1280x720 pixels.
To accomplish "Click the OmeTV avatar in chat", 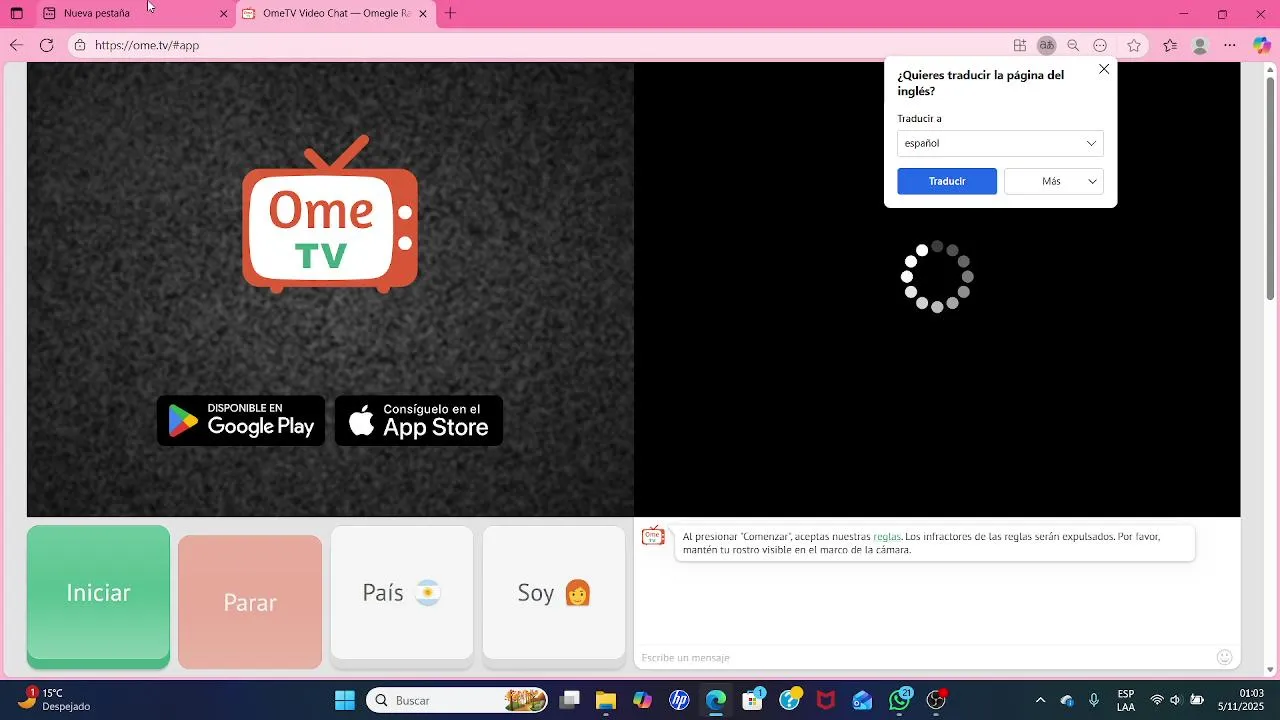I will 653,536.
